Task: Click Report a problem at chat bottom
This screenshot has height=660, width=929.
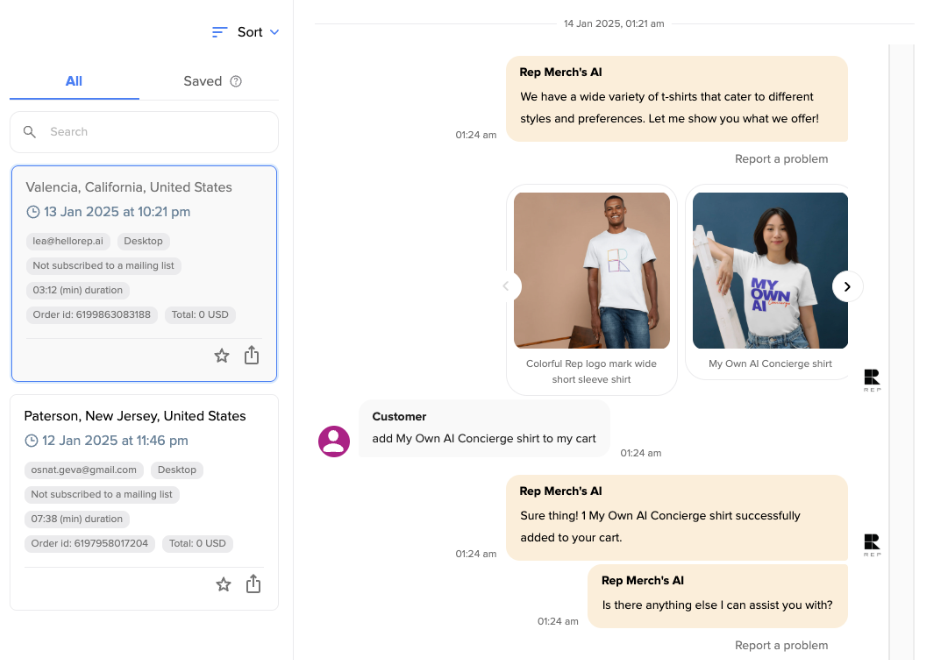Action: tap(781, 645)
